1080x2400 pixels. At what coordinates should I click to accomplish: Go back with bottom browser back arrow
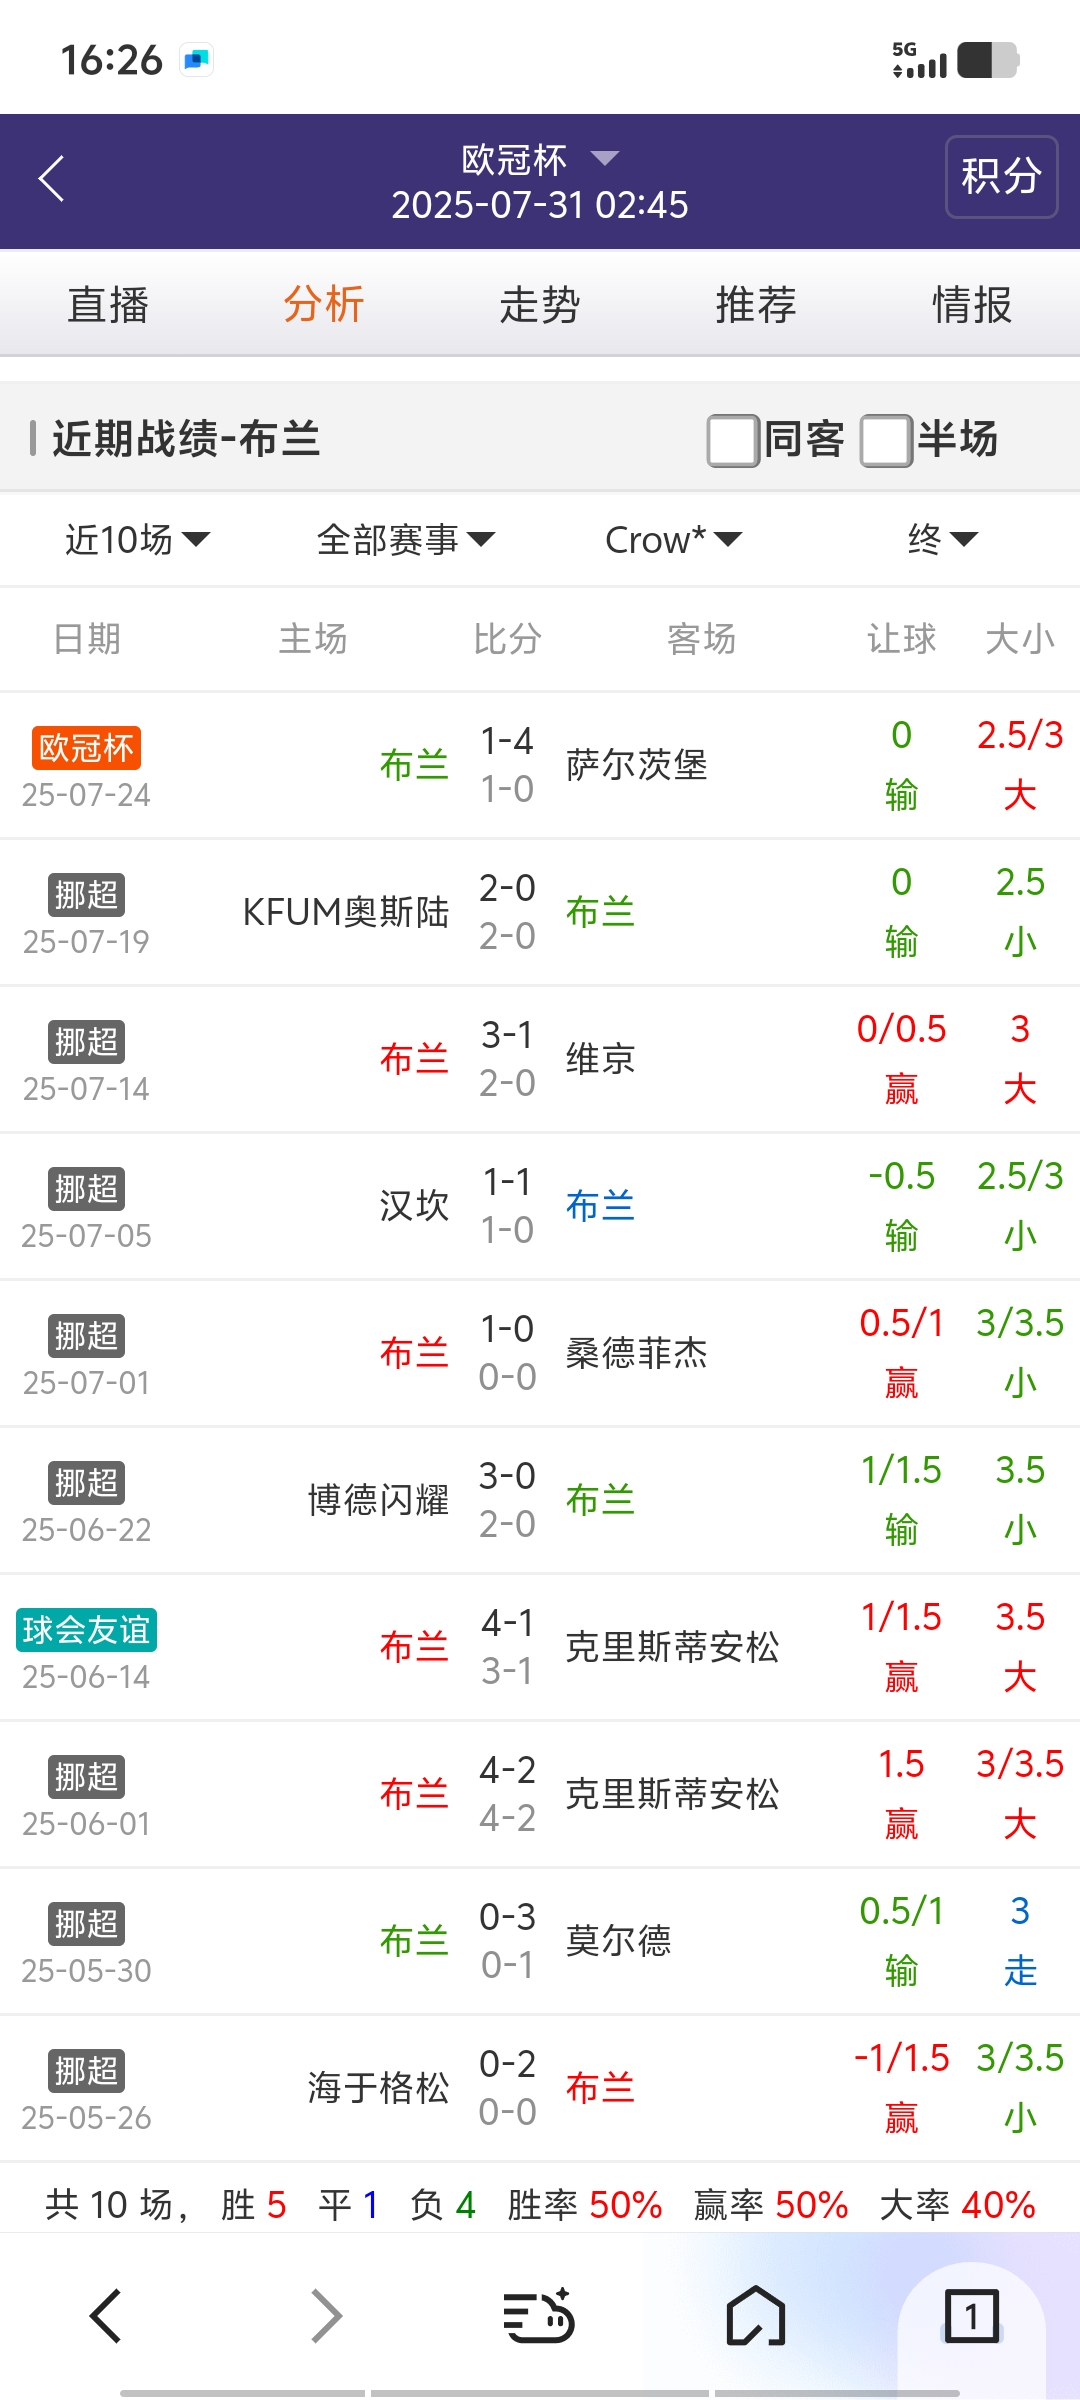106,2316
